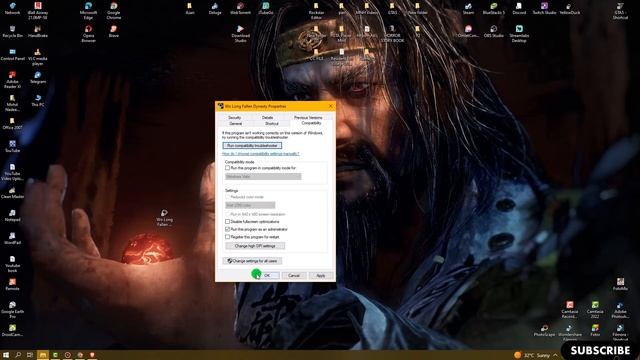The image size is (640, 360).
Task: Click Change high DPI settings button
Action: [x=255, y=246]
